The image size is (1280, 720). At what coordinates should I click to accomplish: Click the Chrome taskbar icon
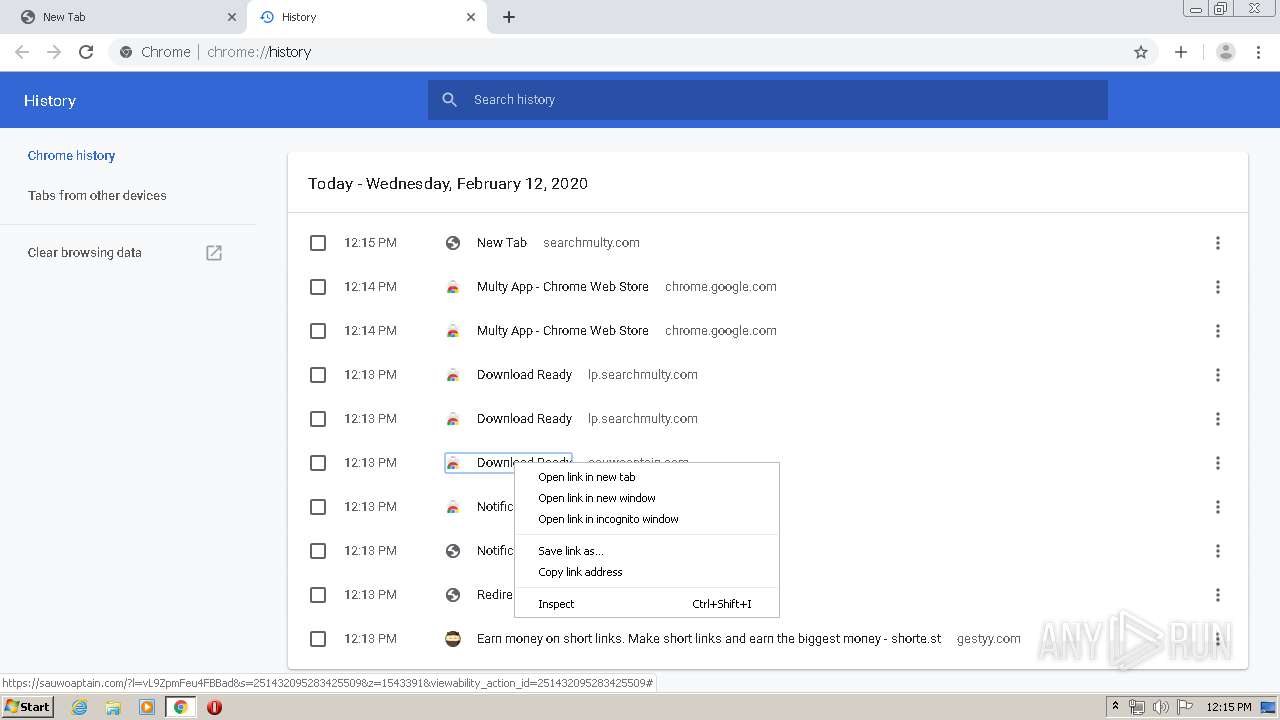tap(181, 707)
